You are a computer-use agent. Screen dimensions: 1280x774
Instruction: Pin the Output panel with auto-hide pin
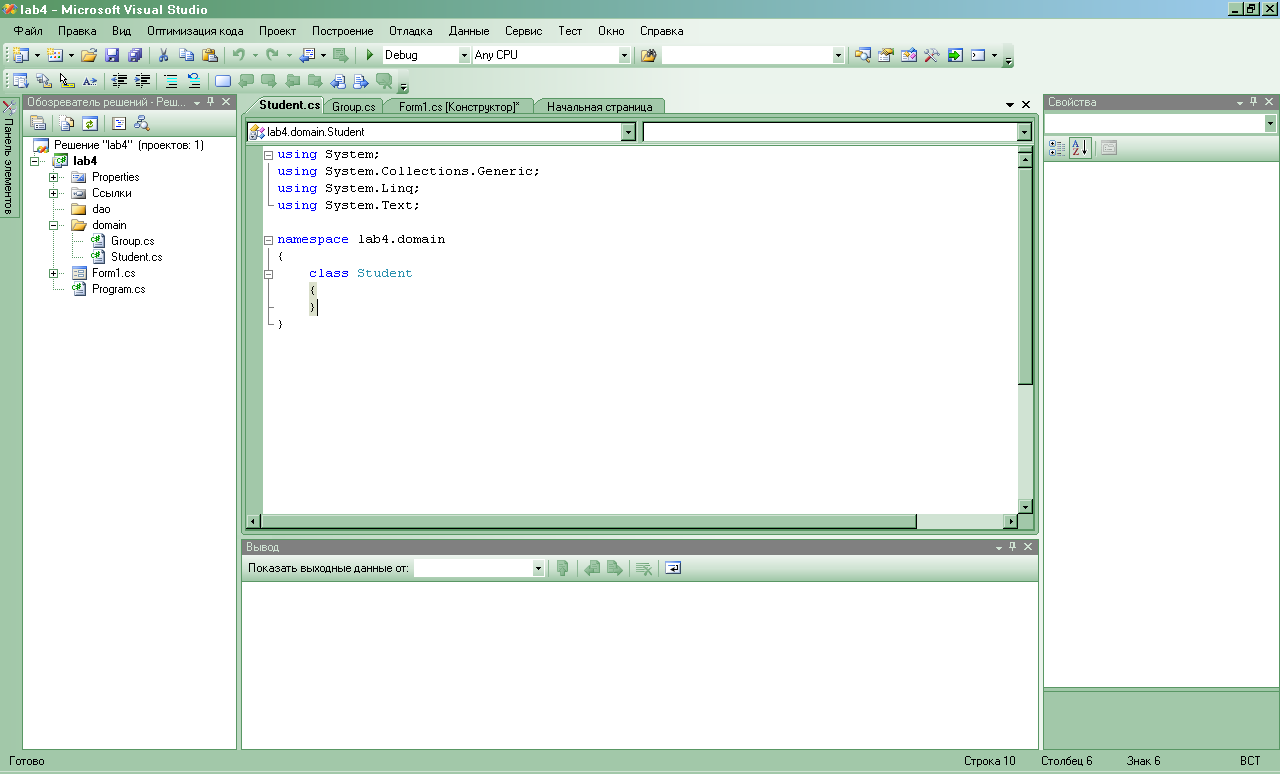[x=1012, y=547]
